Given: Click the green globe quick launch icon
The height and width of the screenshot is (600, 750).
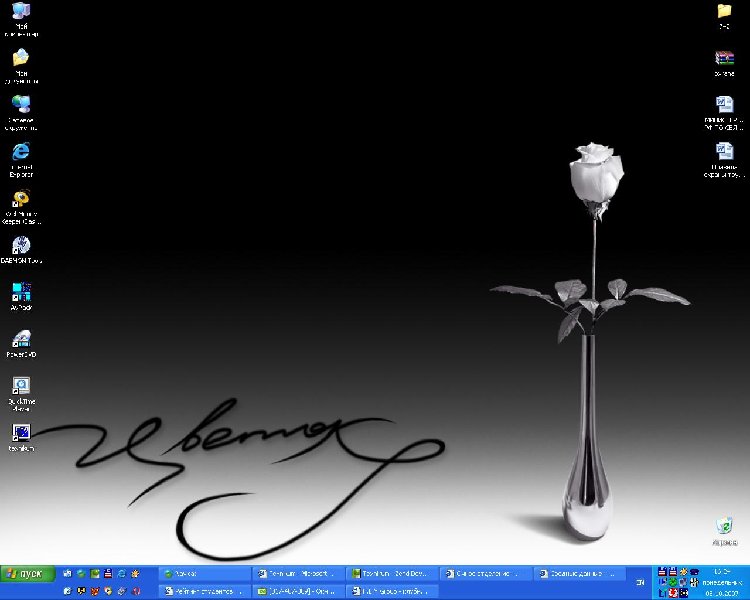Looking at the screenshot, I should pos(81,573).
